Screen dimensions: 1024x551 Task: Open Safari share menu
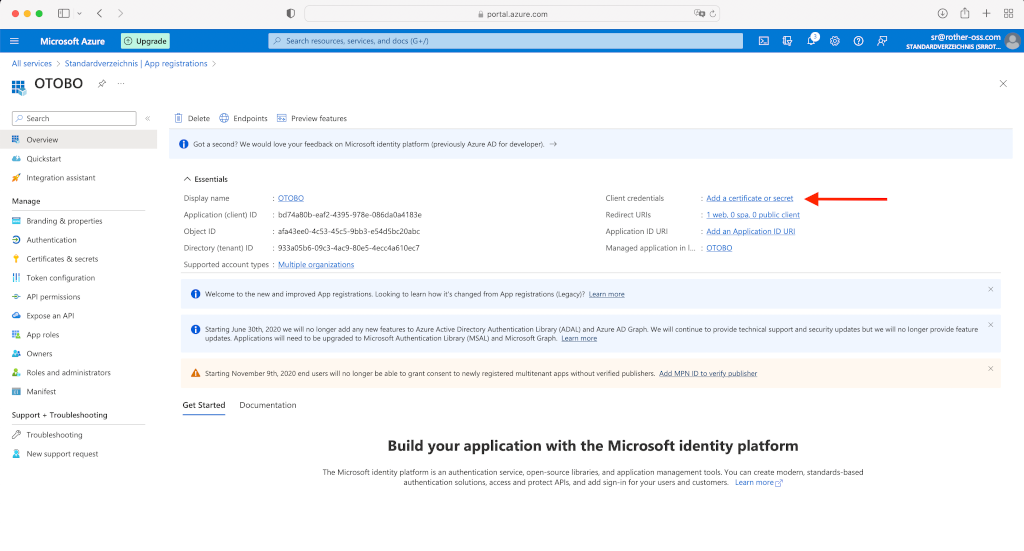965,13
